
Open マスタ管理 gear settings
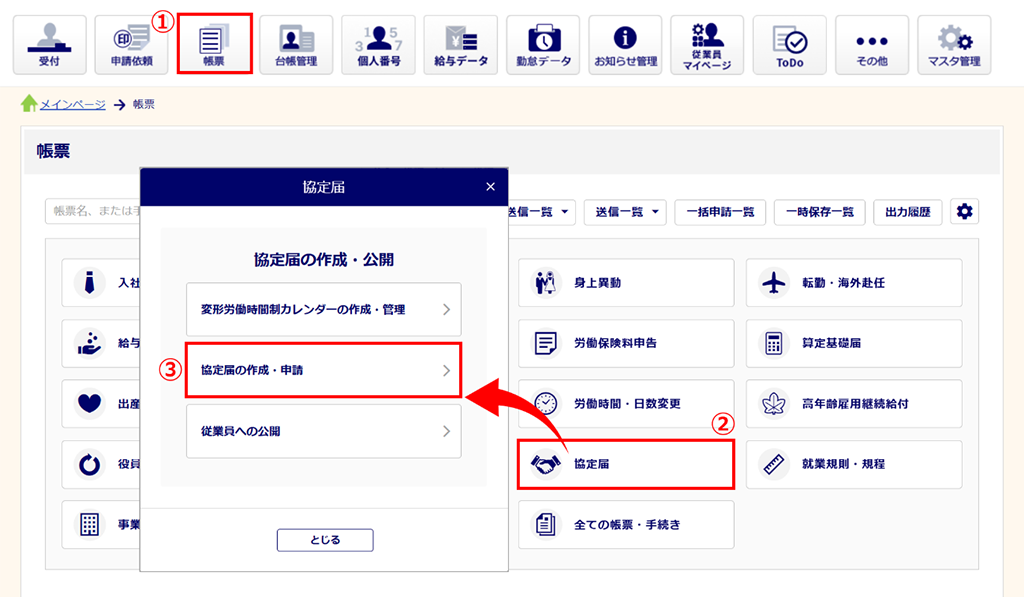pyautogui.click(x=954, y=45)
